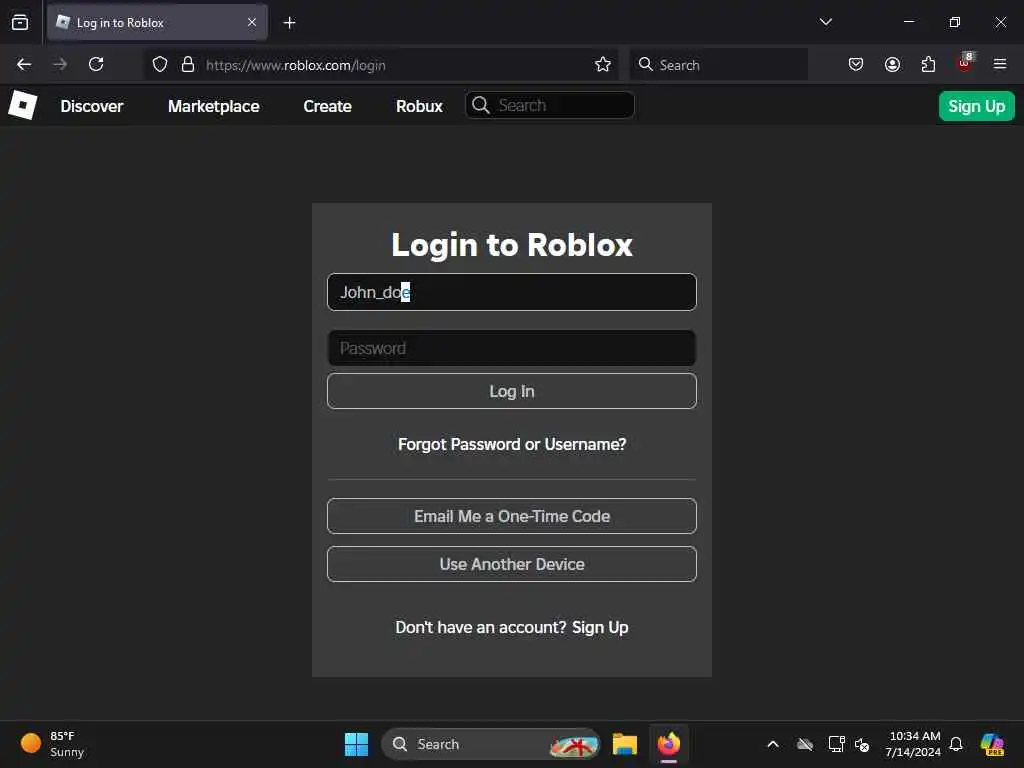Click the Roblox logo home icon
The width and height of the screenshot is (1024, 768).
[23, 105]
